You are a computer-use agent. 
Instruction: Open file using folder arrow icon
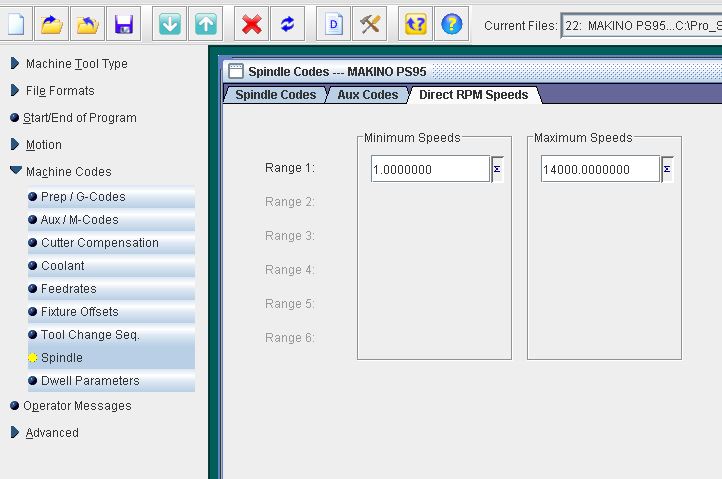52,24
